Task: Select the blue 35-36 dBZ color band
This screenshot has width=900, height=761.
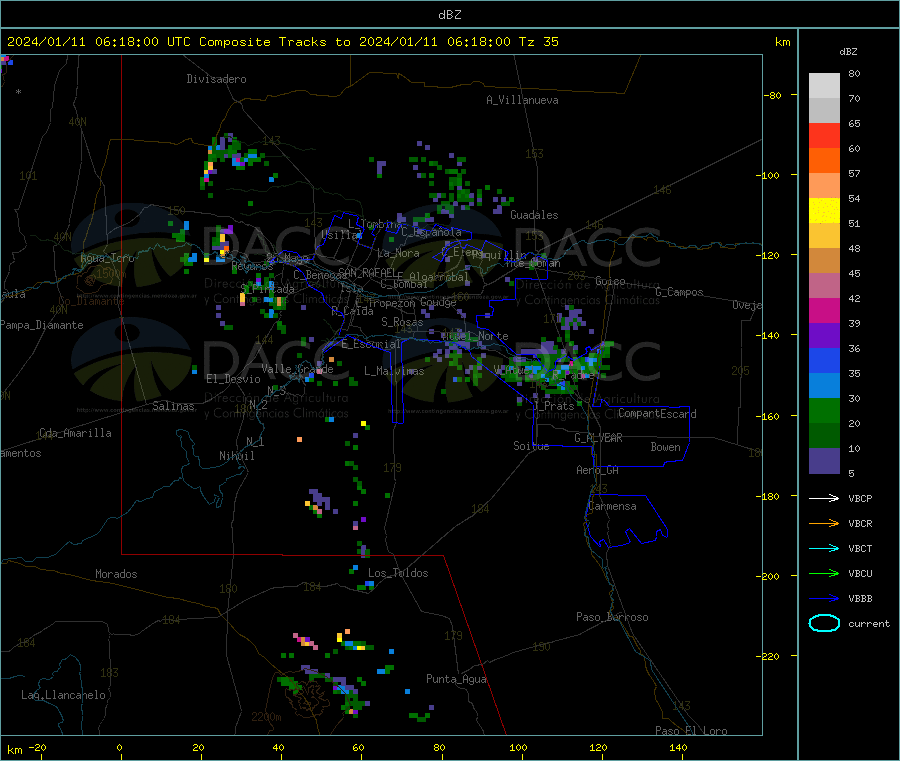Action: pyautogui.click(x=824, y=360)
